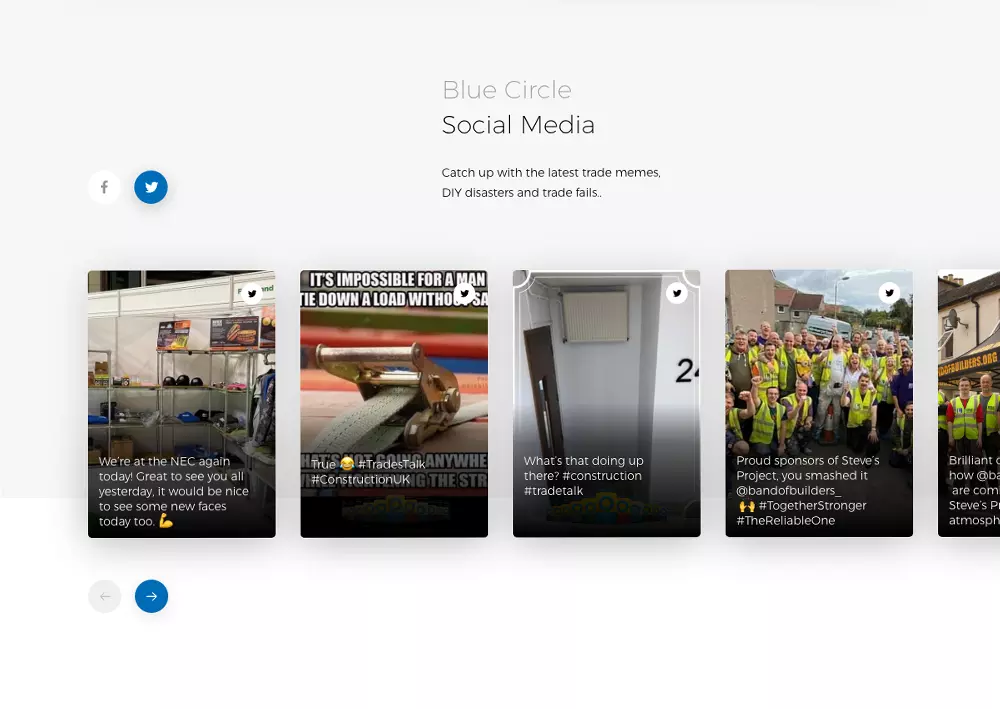Switch feed to Facebook icon
This screenshot has width=1000, height=709.
pos(104,187)
